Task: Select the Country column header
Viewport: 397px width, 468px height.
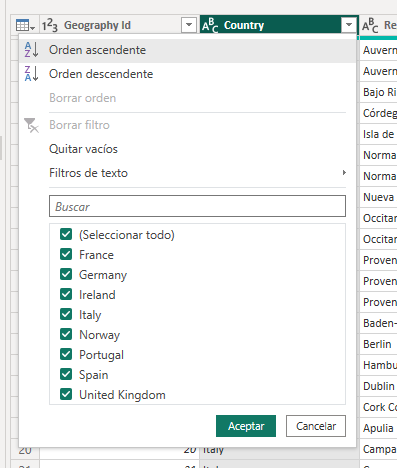Action: [x=279, y=25]
